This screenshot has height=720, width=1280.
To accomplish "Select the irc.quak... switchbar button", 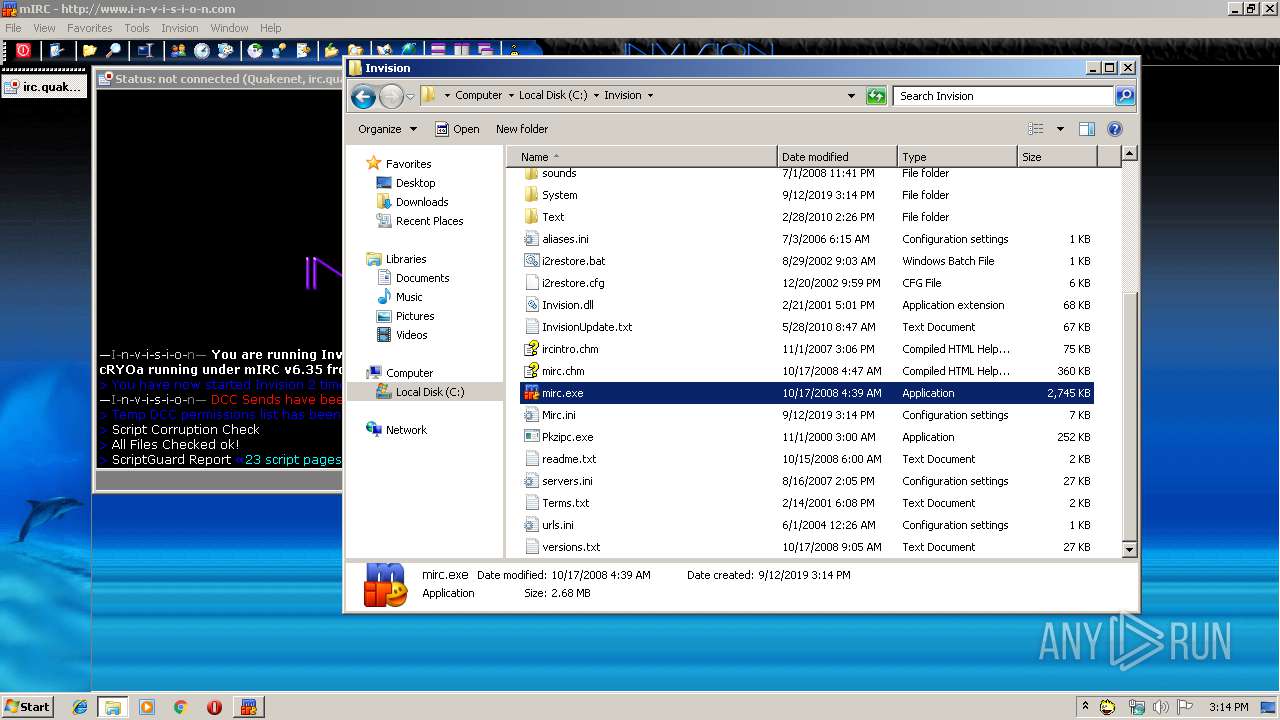I will (x=44, y=87).
